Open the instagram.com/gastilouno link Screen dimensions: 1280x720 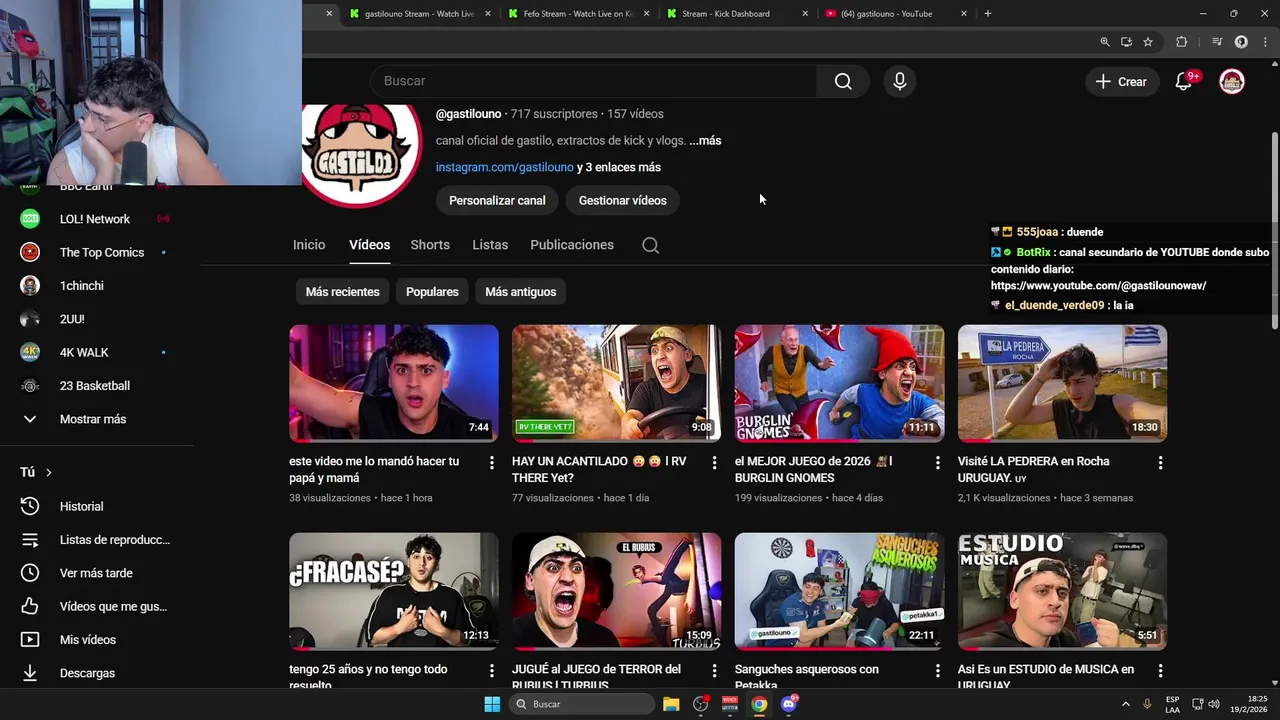(x=504, y=167)
